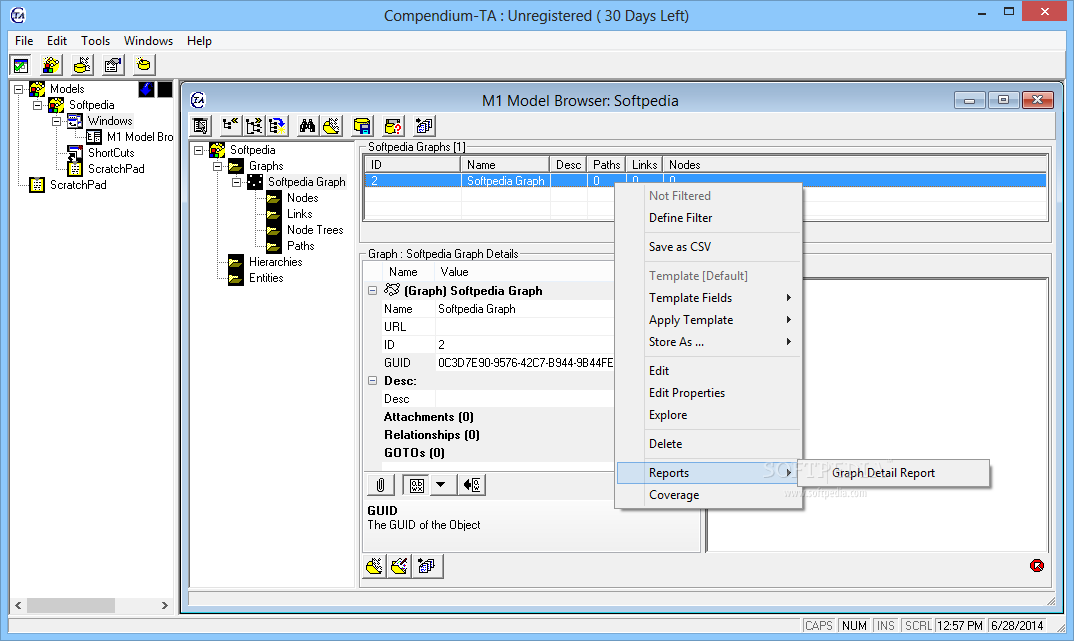This screenshot has width=1074, height=641.
Task: Click the horizontal scrollbar thumb in Models panel
Action: (71, 605)
